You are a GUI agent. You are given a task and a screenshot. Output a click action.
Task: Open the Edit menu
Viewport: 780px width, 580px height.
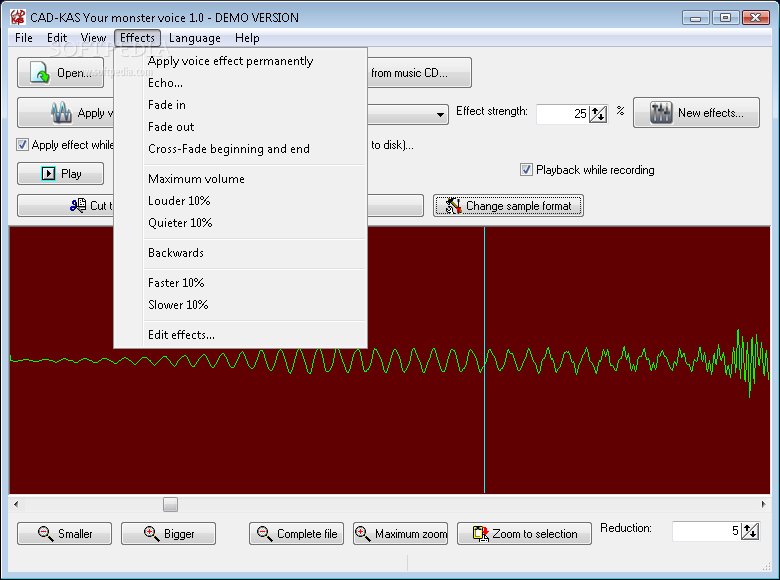pos(57,38)
